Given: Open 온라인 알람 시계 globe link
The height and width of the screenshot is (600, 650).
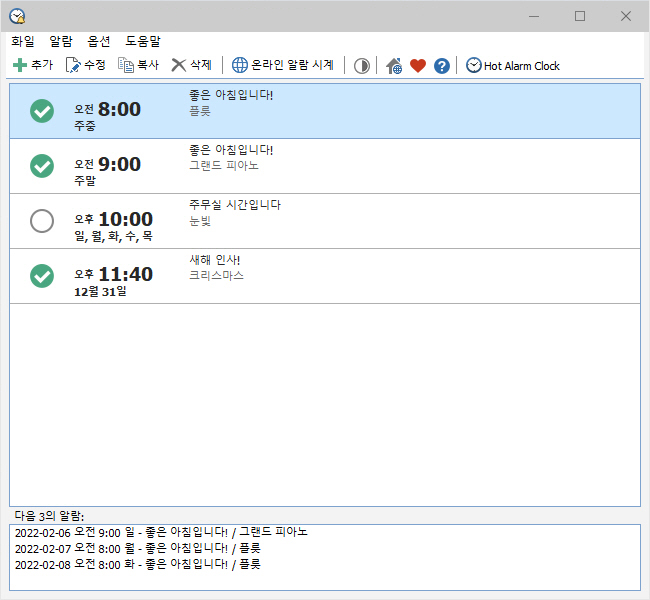Looking at the screenshot, I should point(282,65).
